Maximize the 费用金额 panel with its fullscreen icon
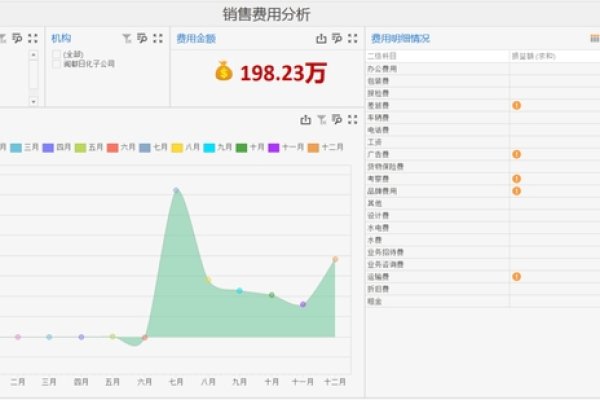This screenshot has height=400, width=600. point(352,38)
